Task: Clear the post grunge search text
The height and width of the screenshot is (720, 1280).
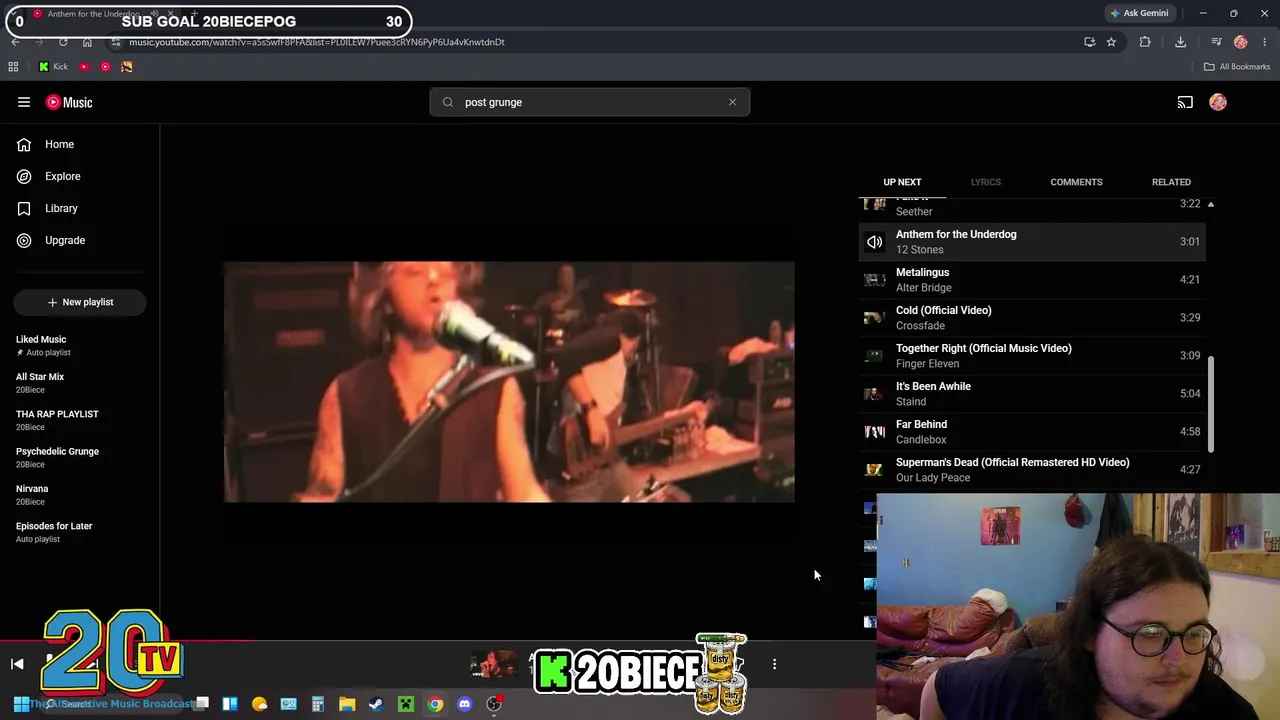Action: (x=732, y=102)
